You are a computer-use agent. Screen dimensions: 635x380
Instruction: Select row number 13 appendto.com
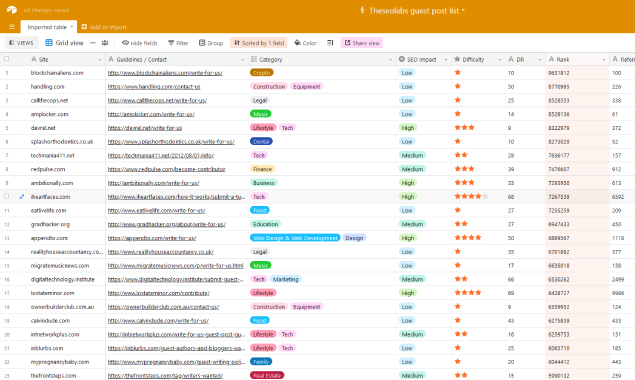pos(7,238)
